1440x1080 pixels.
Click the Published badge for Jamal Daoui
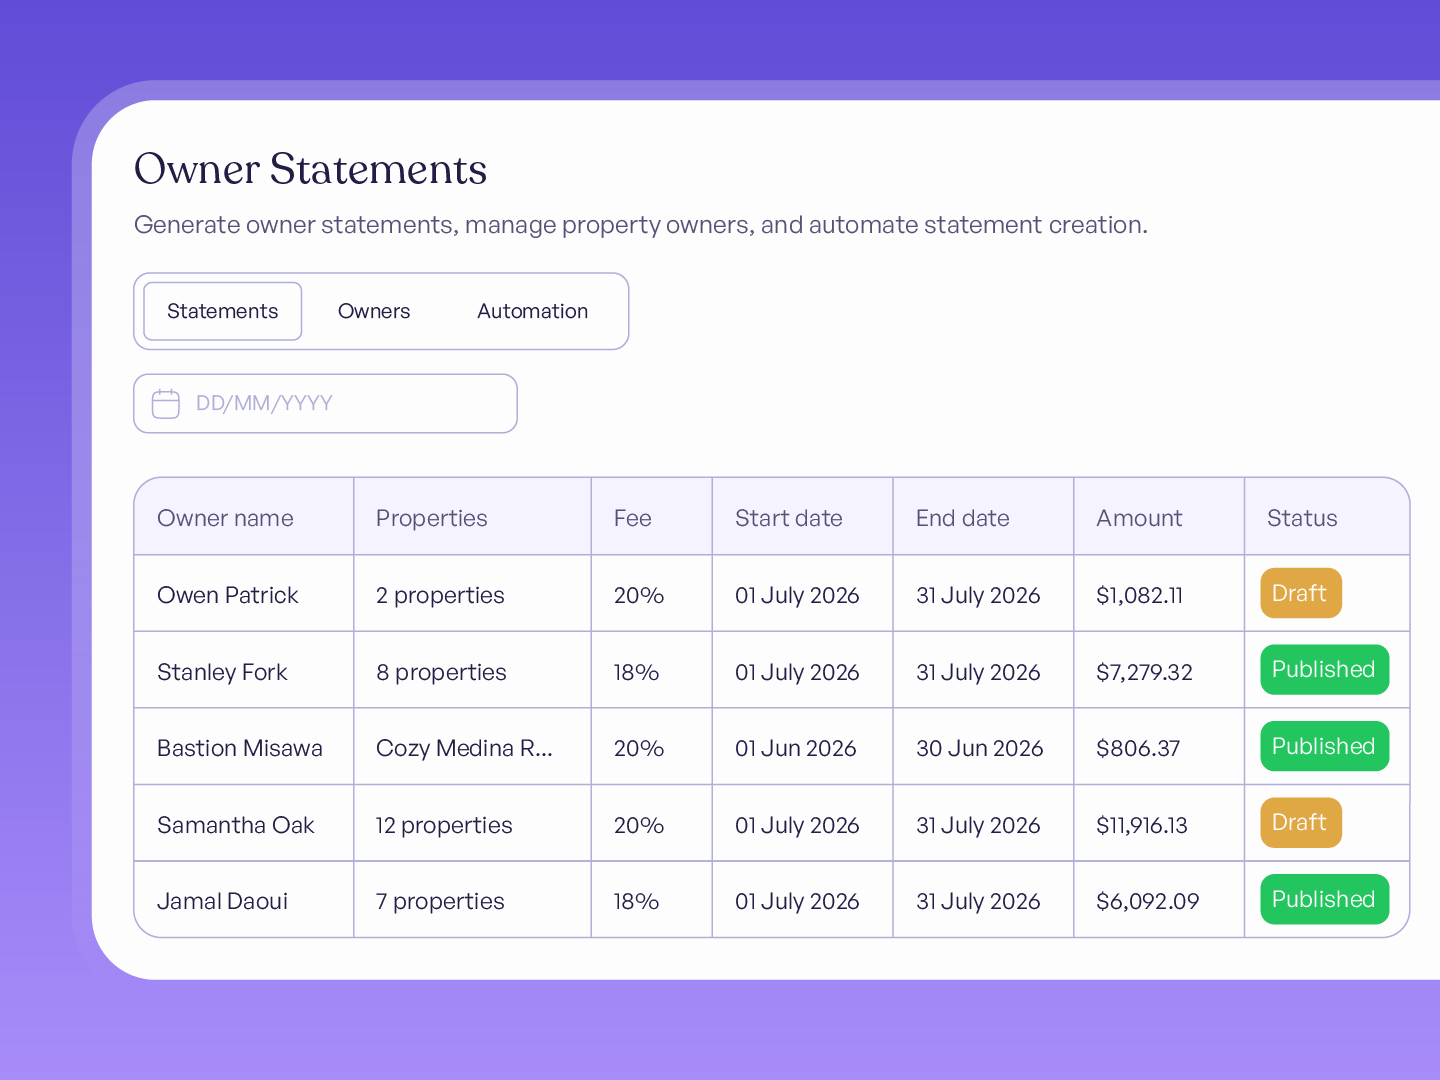pos(1324,899)
